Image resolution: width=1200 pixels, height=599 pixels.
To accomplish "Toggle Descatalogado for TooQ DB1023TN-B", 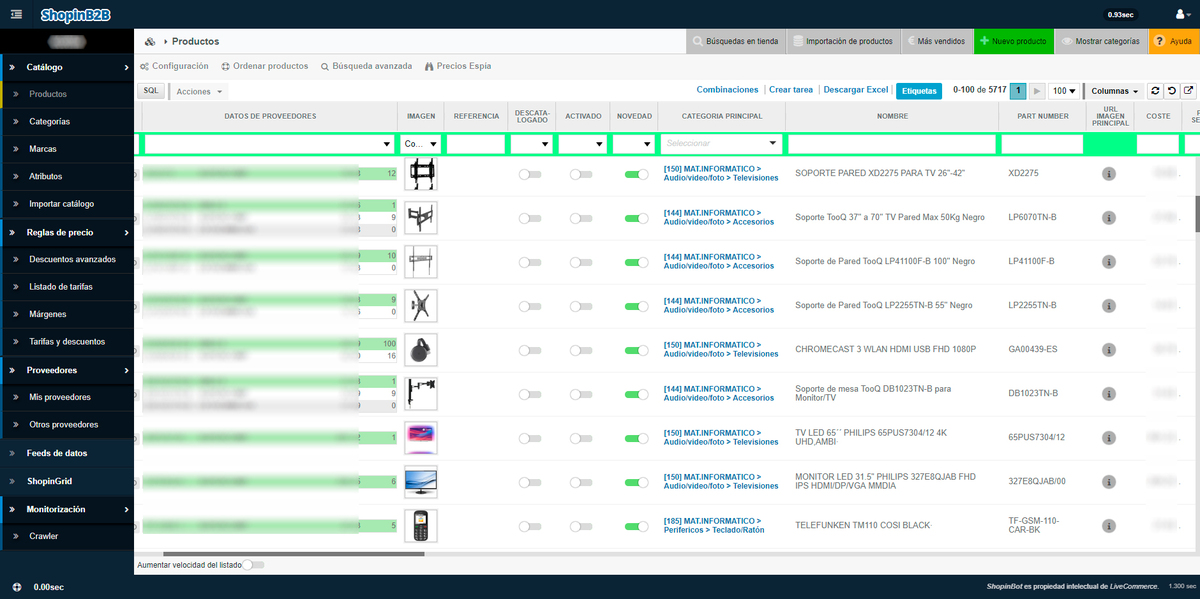I will coord(530,394).
